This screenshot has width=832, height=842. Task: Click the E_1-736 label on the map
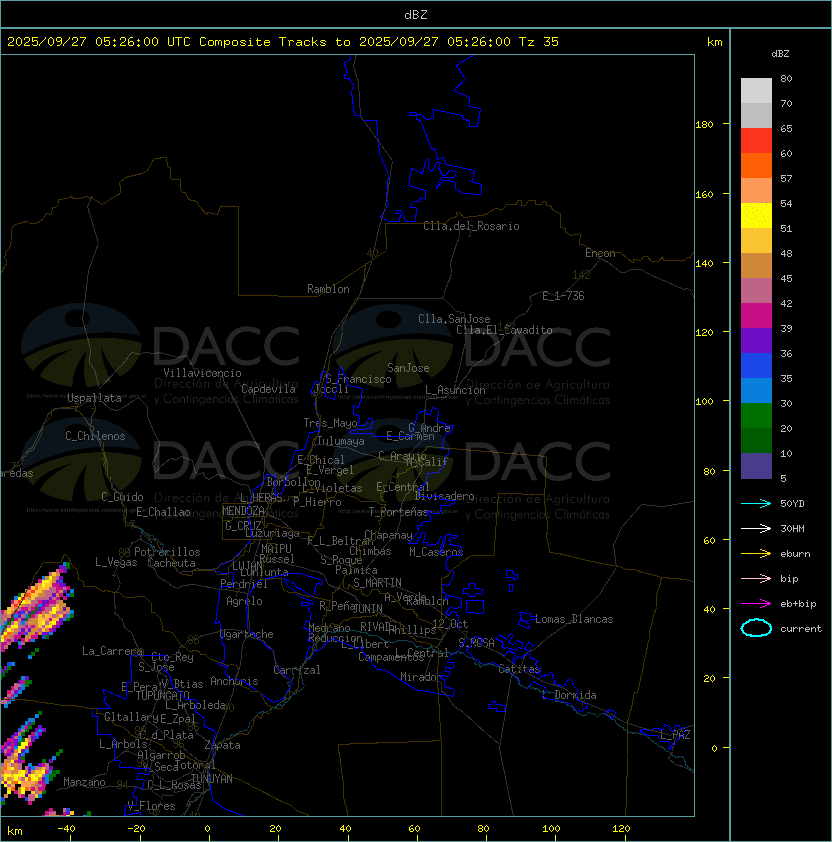tap(563, 296)
